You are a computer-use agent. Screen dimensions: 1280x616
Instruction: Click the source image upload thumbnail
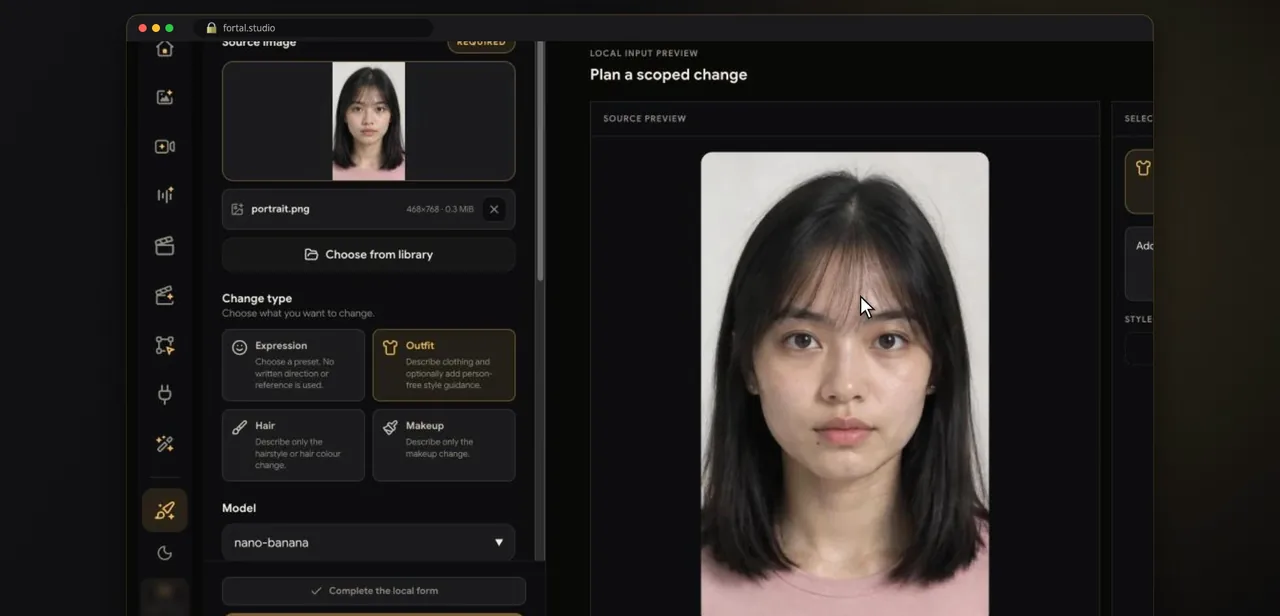368,121
